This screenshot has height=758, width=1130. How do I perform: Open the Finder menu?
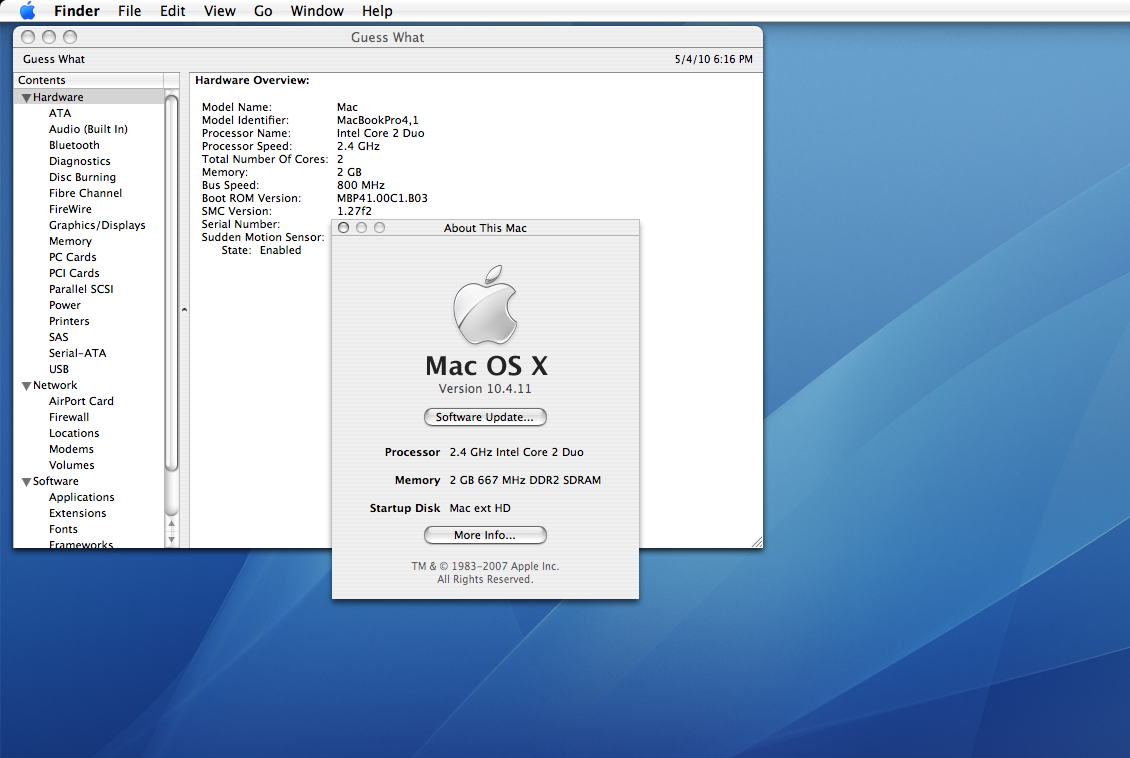coord(76,11)
